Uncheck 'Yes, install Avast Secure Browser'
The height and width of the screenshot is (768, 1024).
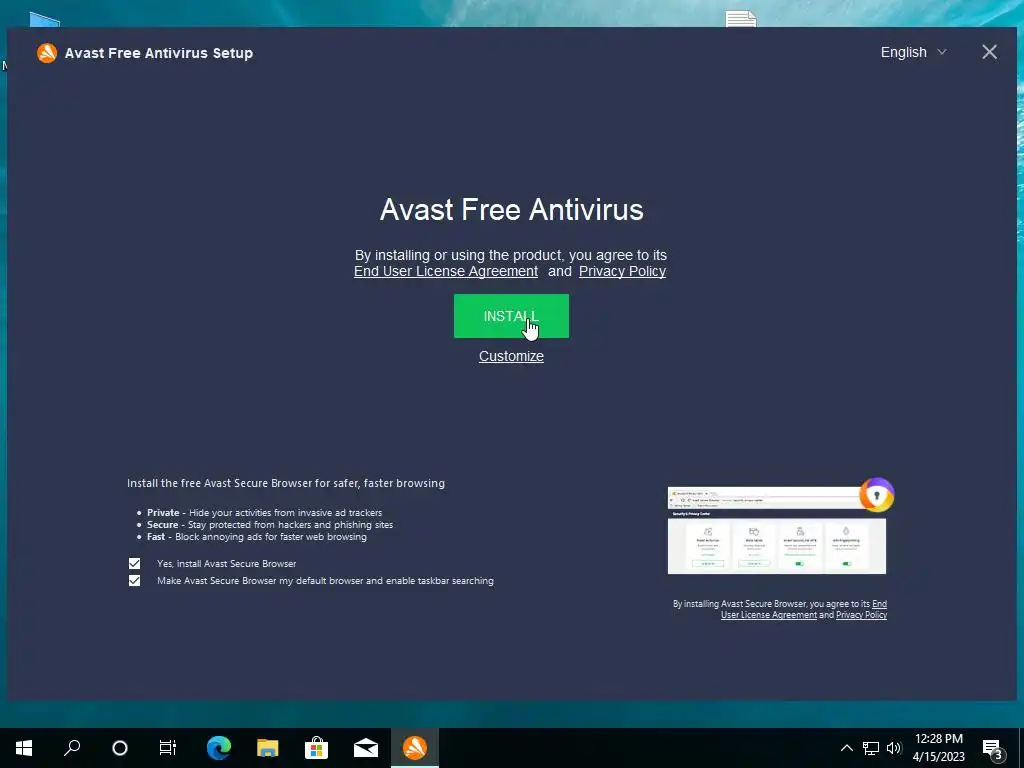pos(135,563)
